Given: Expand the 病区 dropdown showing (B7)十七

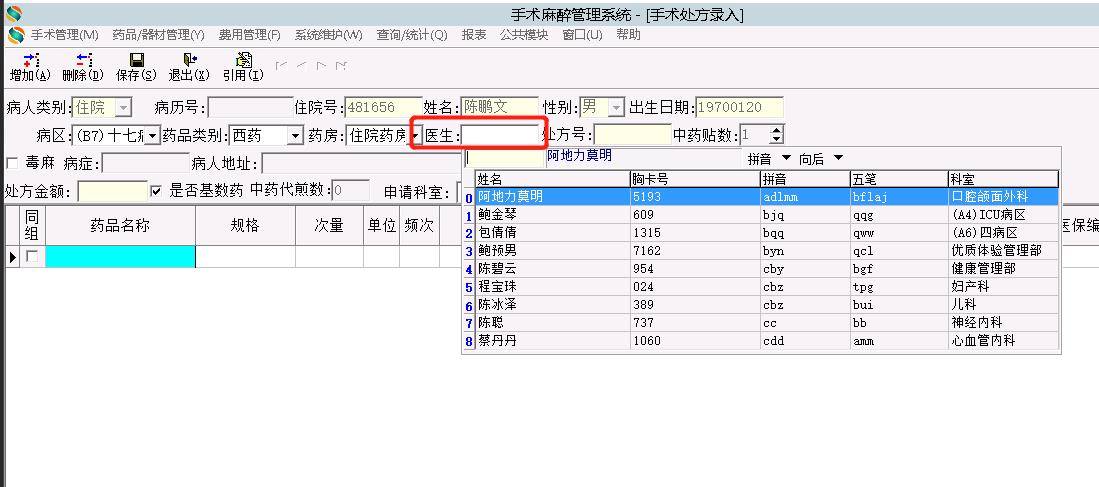Looking at the screenshot, I should pos(153,135).
